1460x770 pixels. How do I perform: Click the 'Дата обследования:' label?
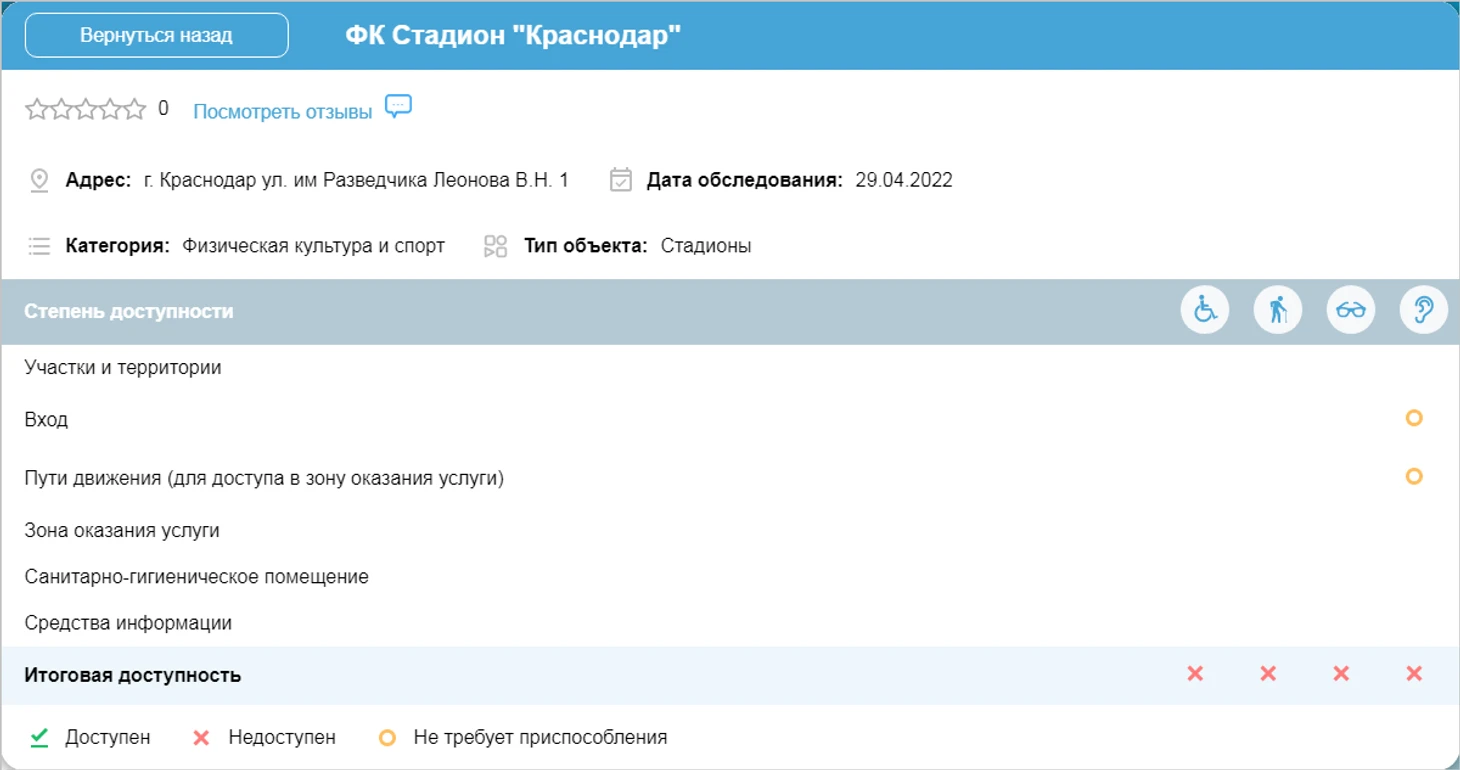point(745,181)
